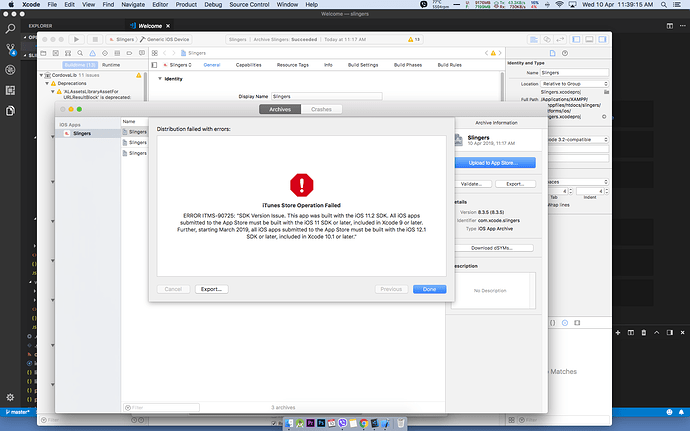Click VS Code split editor icon
This screenshot has height=431, width=690.
pos(670,26)
